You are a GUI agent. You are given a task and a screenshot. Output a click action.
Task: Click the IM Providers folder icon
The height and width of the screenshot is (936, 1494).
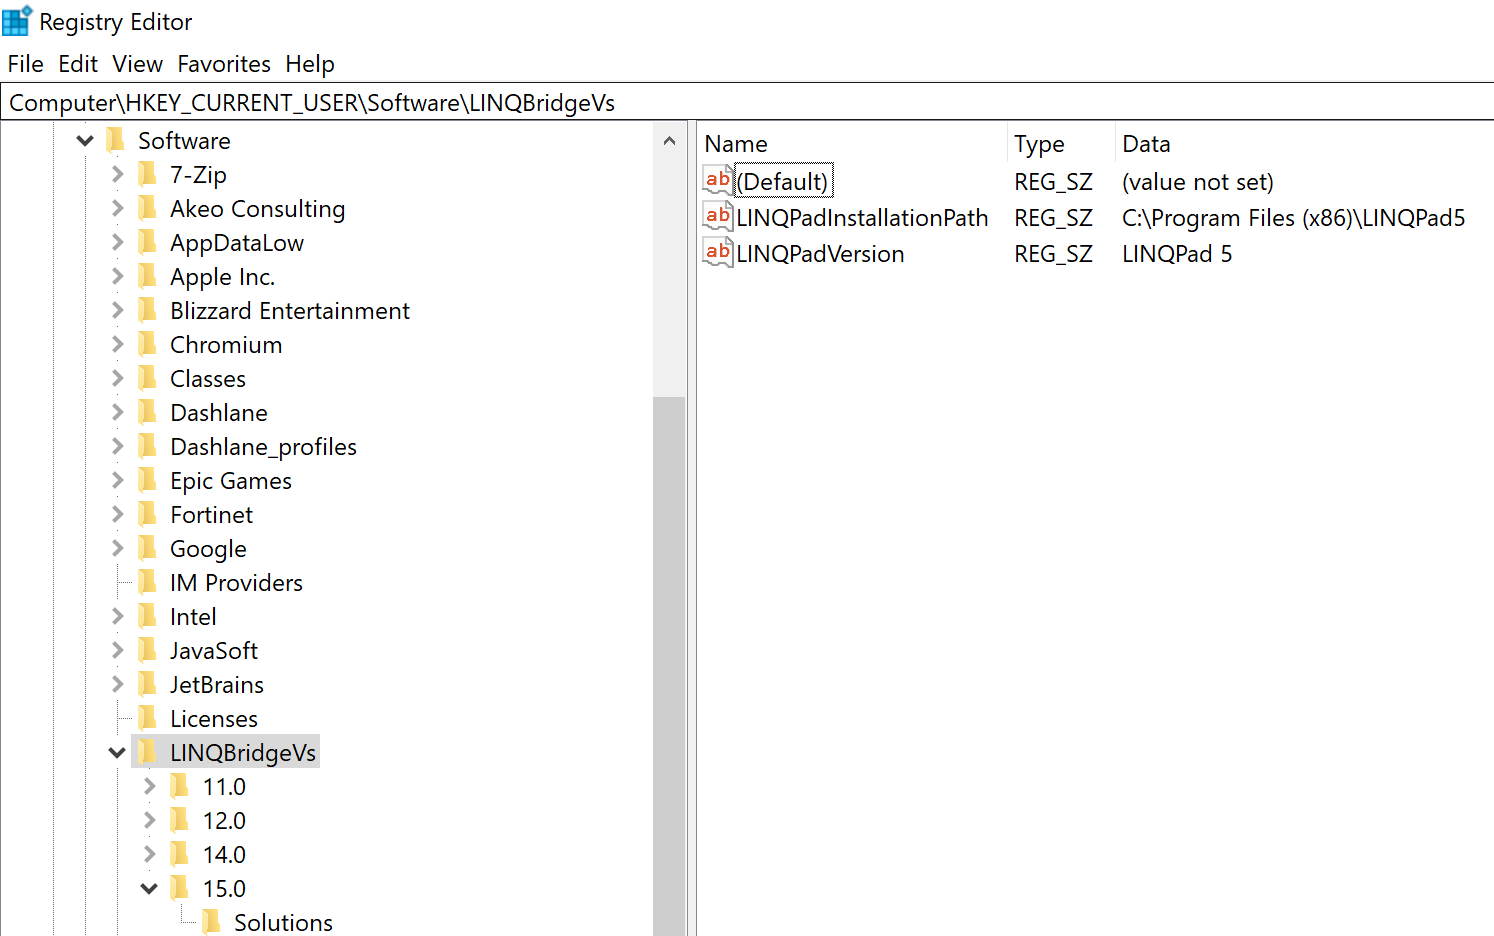(x=147, y=582)
